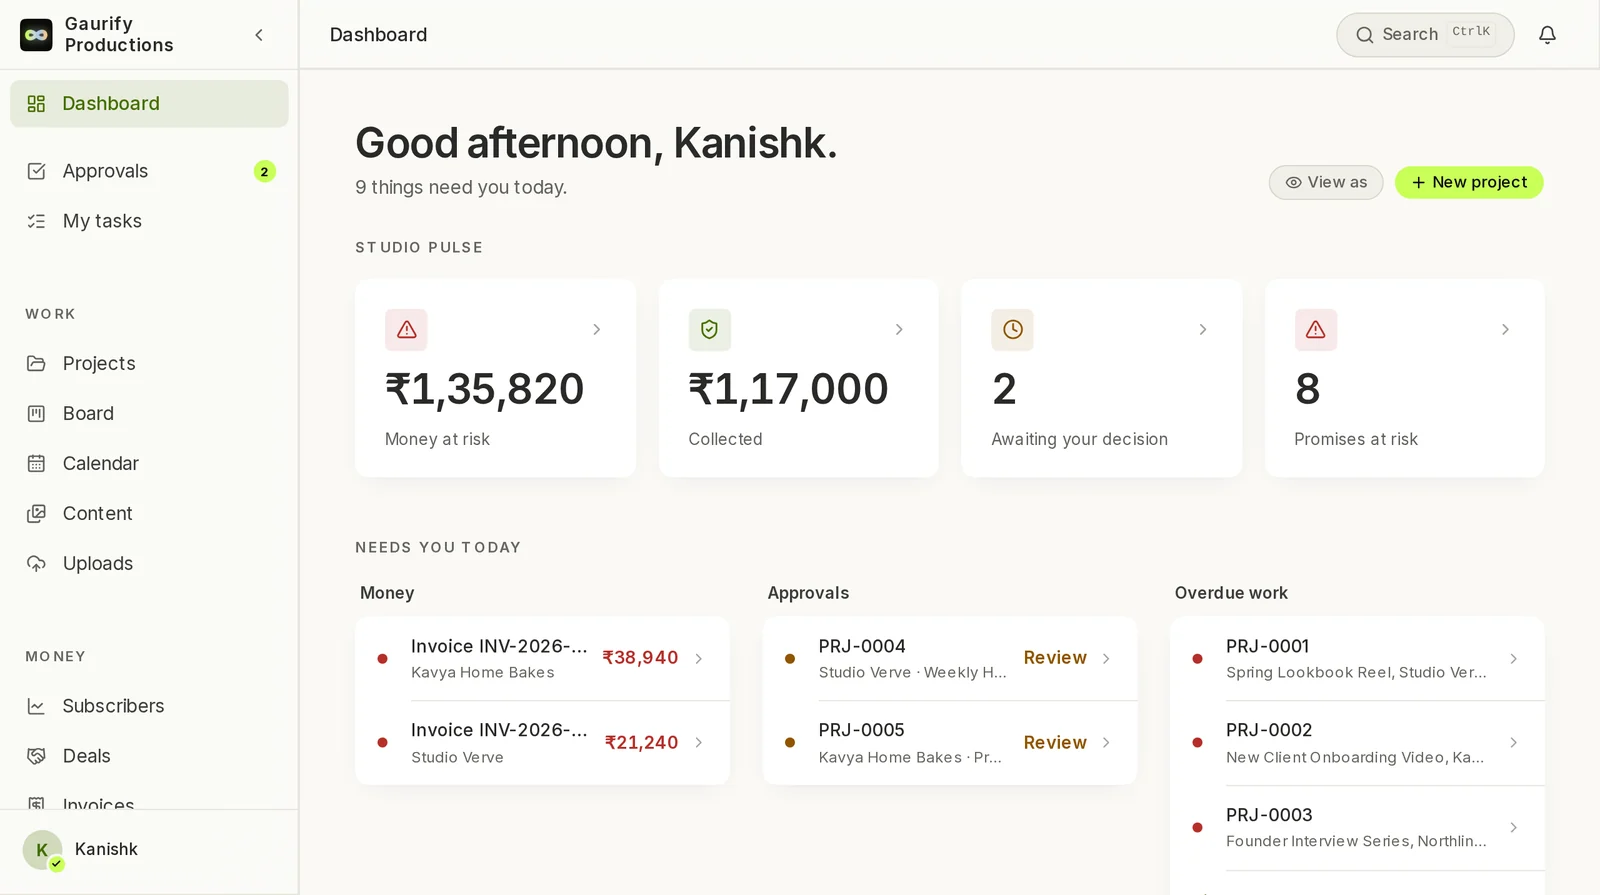Viewport: 1600px width, 895px height.
Task: Open overdue PRJ-0001 row chevron
Action: [x=1514, y=658]
